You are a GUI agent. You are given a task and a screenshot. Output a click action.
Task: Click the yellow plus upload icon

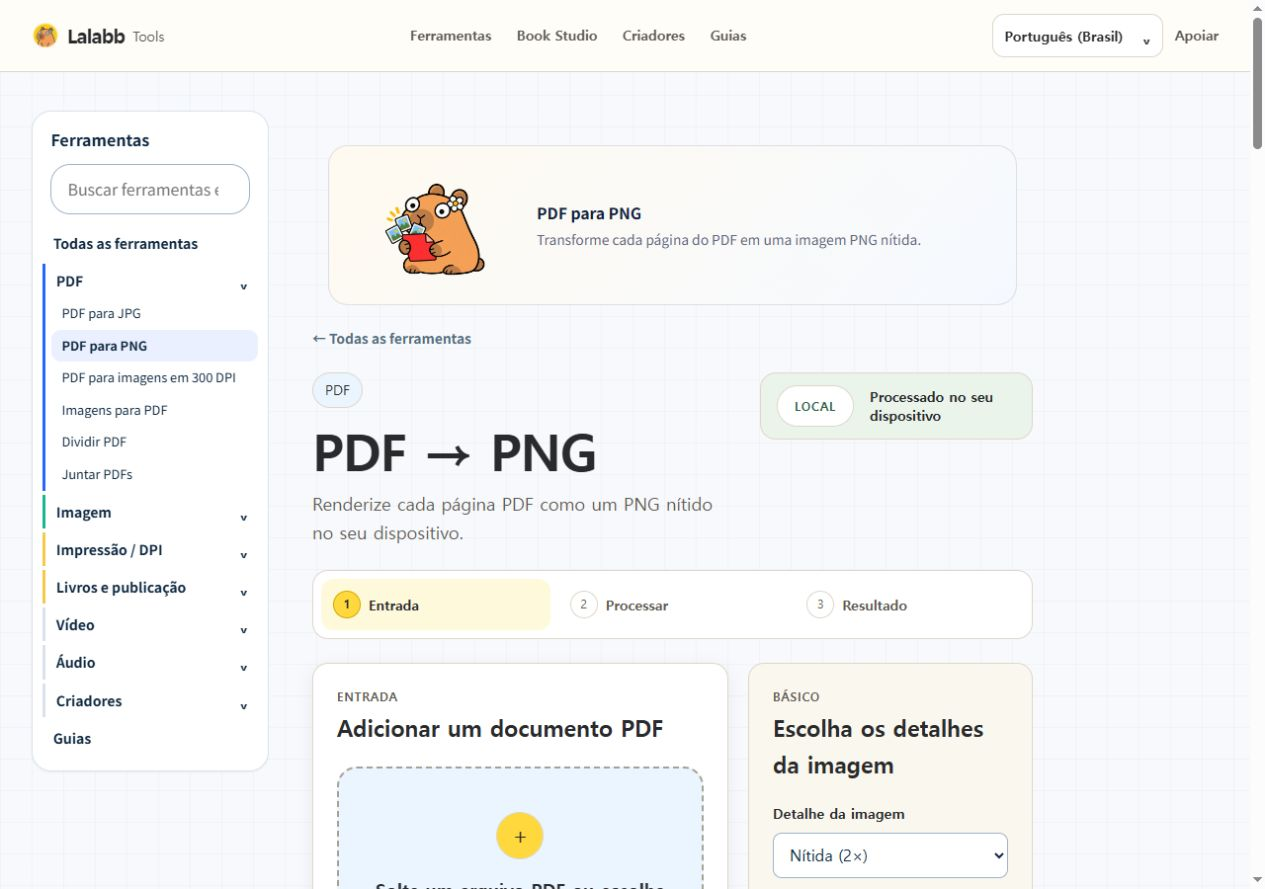coord(520,836)
